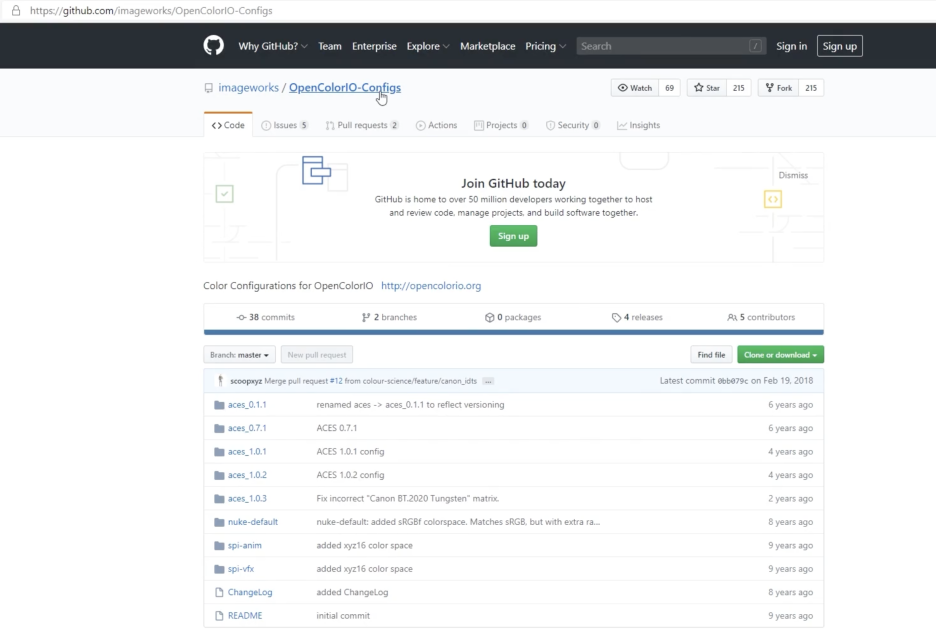View the 38 commits
The height and width of the screenshot is (635, 936).
266,317
